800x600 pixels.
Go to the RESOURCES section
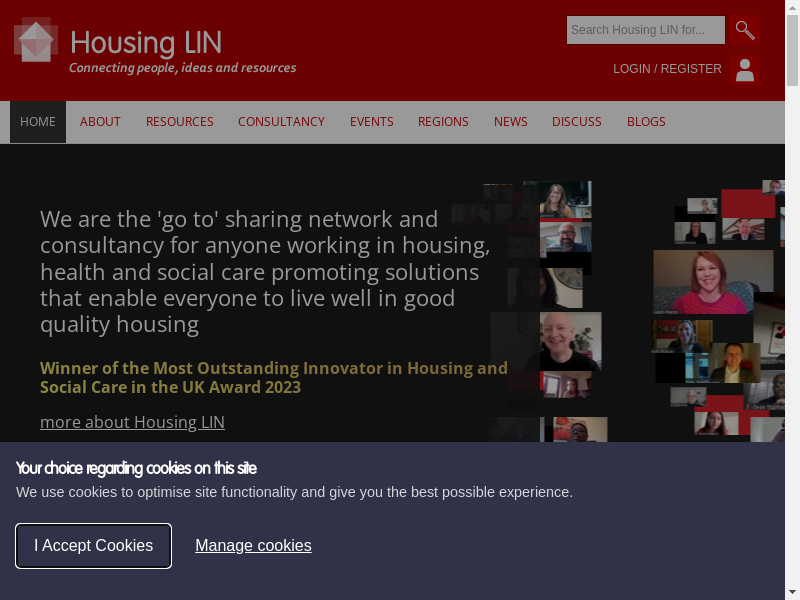click(x=180, y=122)
